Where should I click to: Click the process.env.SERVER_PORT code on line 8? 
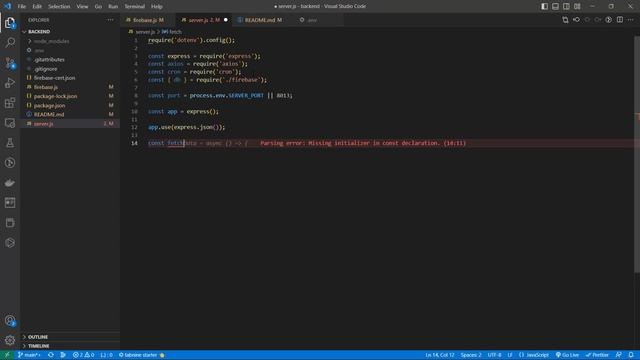pyautogui.click(x=227, y=96)
